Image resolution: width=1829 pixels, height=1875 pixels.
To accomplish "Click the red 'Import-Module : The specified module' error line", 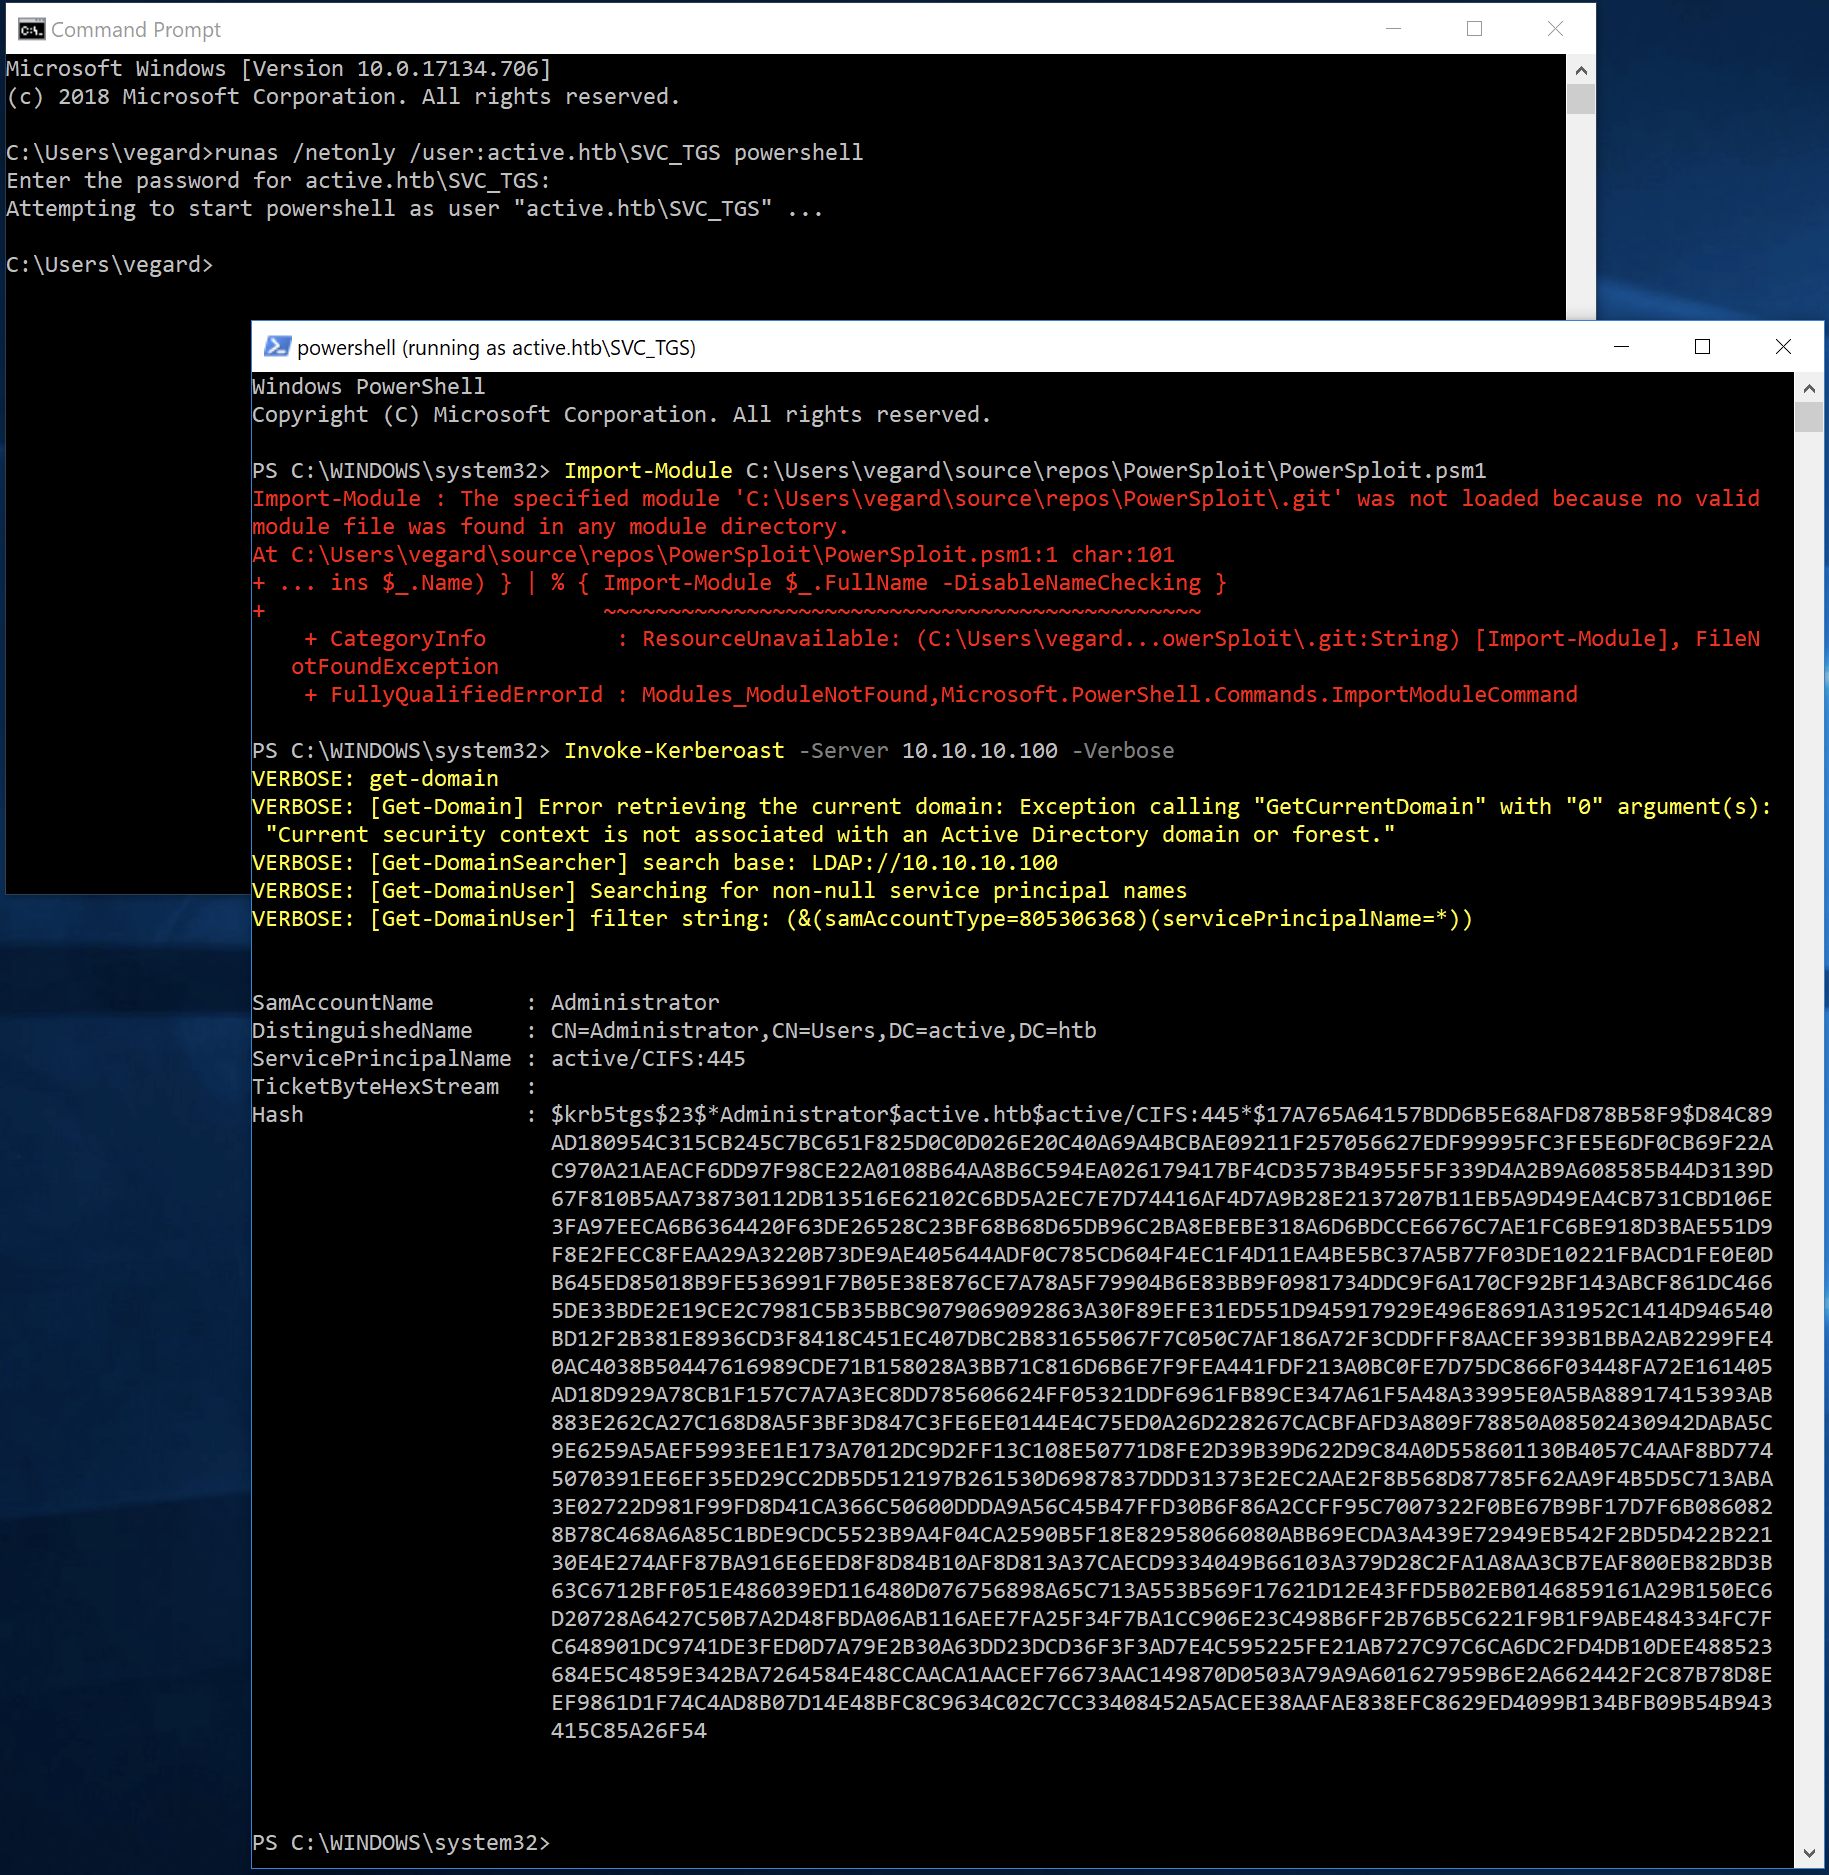I will point(1006,499).
